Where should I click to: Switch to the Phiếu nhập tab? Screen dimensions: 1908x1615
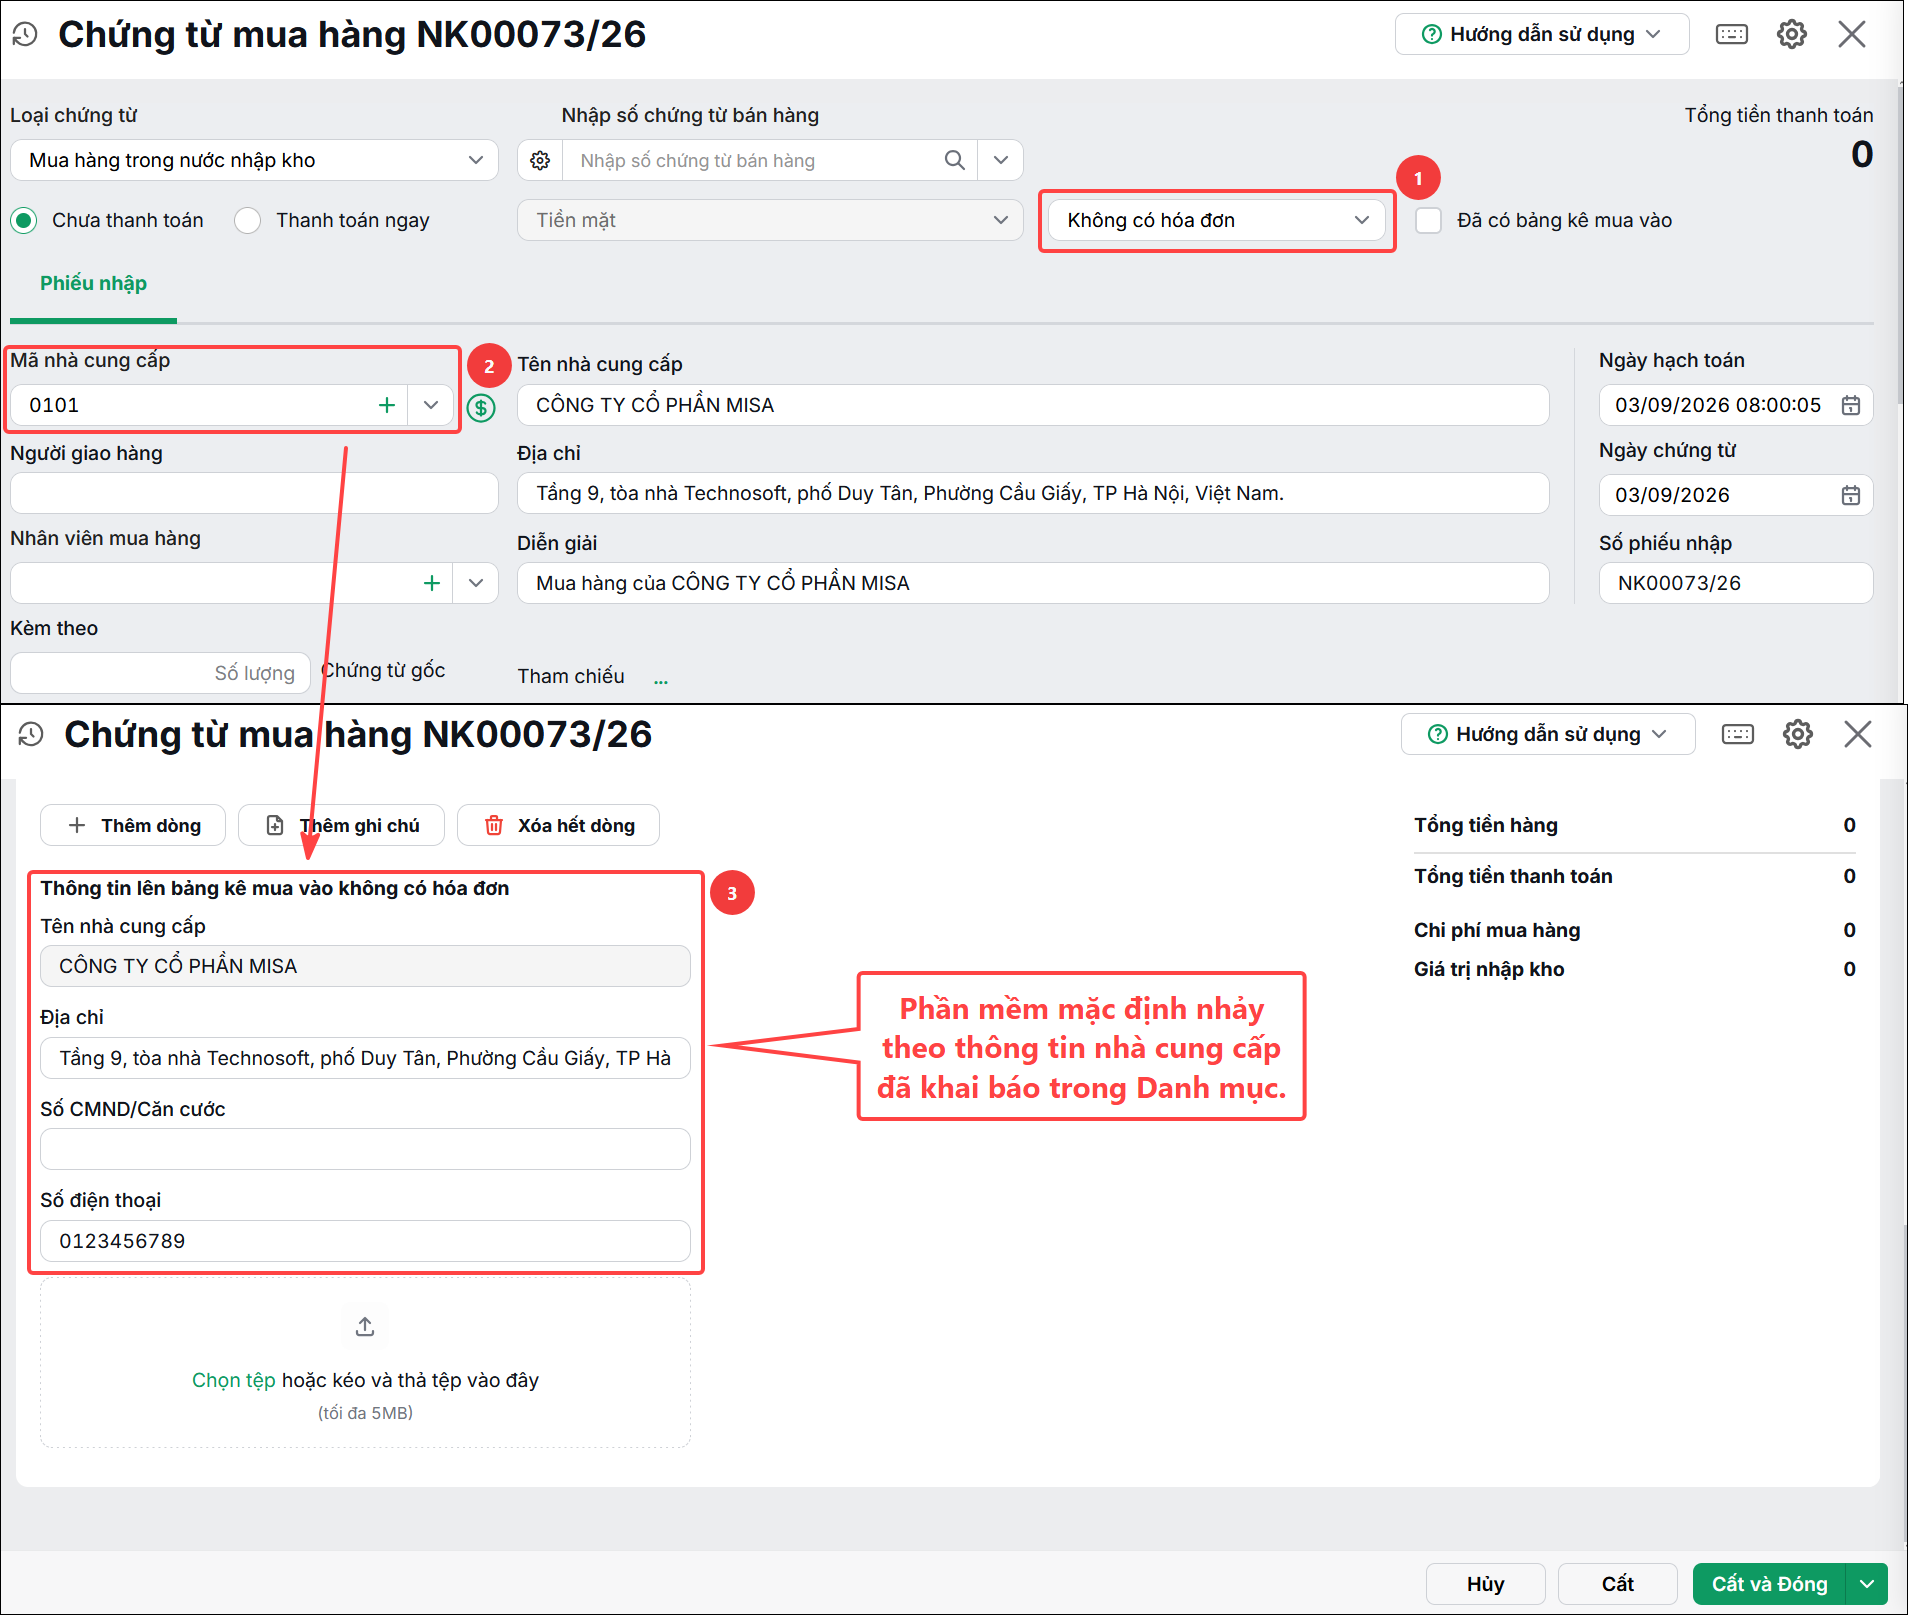[x=93, y=283]
